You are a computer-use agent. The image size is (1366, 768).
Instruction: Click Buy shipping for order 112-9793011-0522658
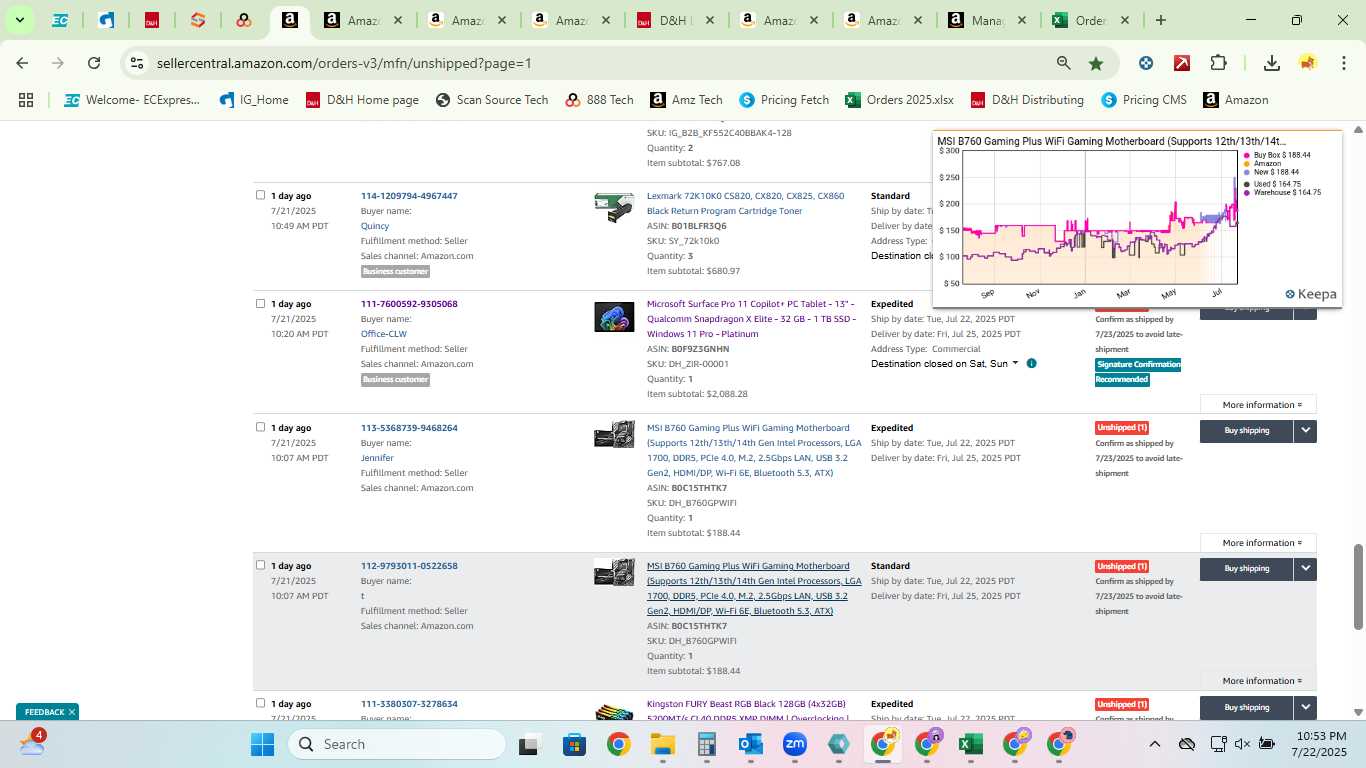[1246, 569]
